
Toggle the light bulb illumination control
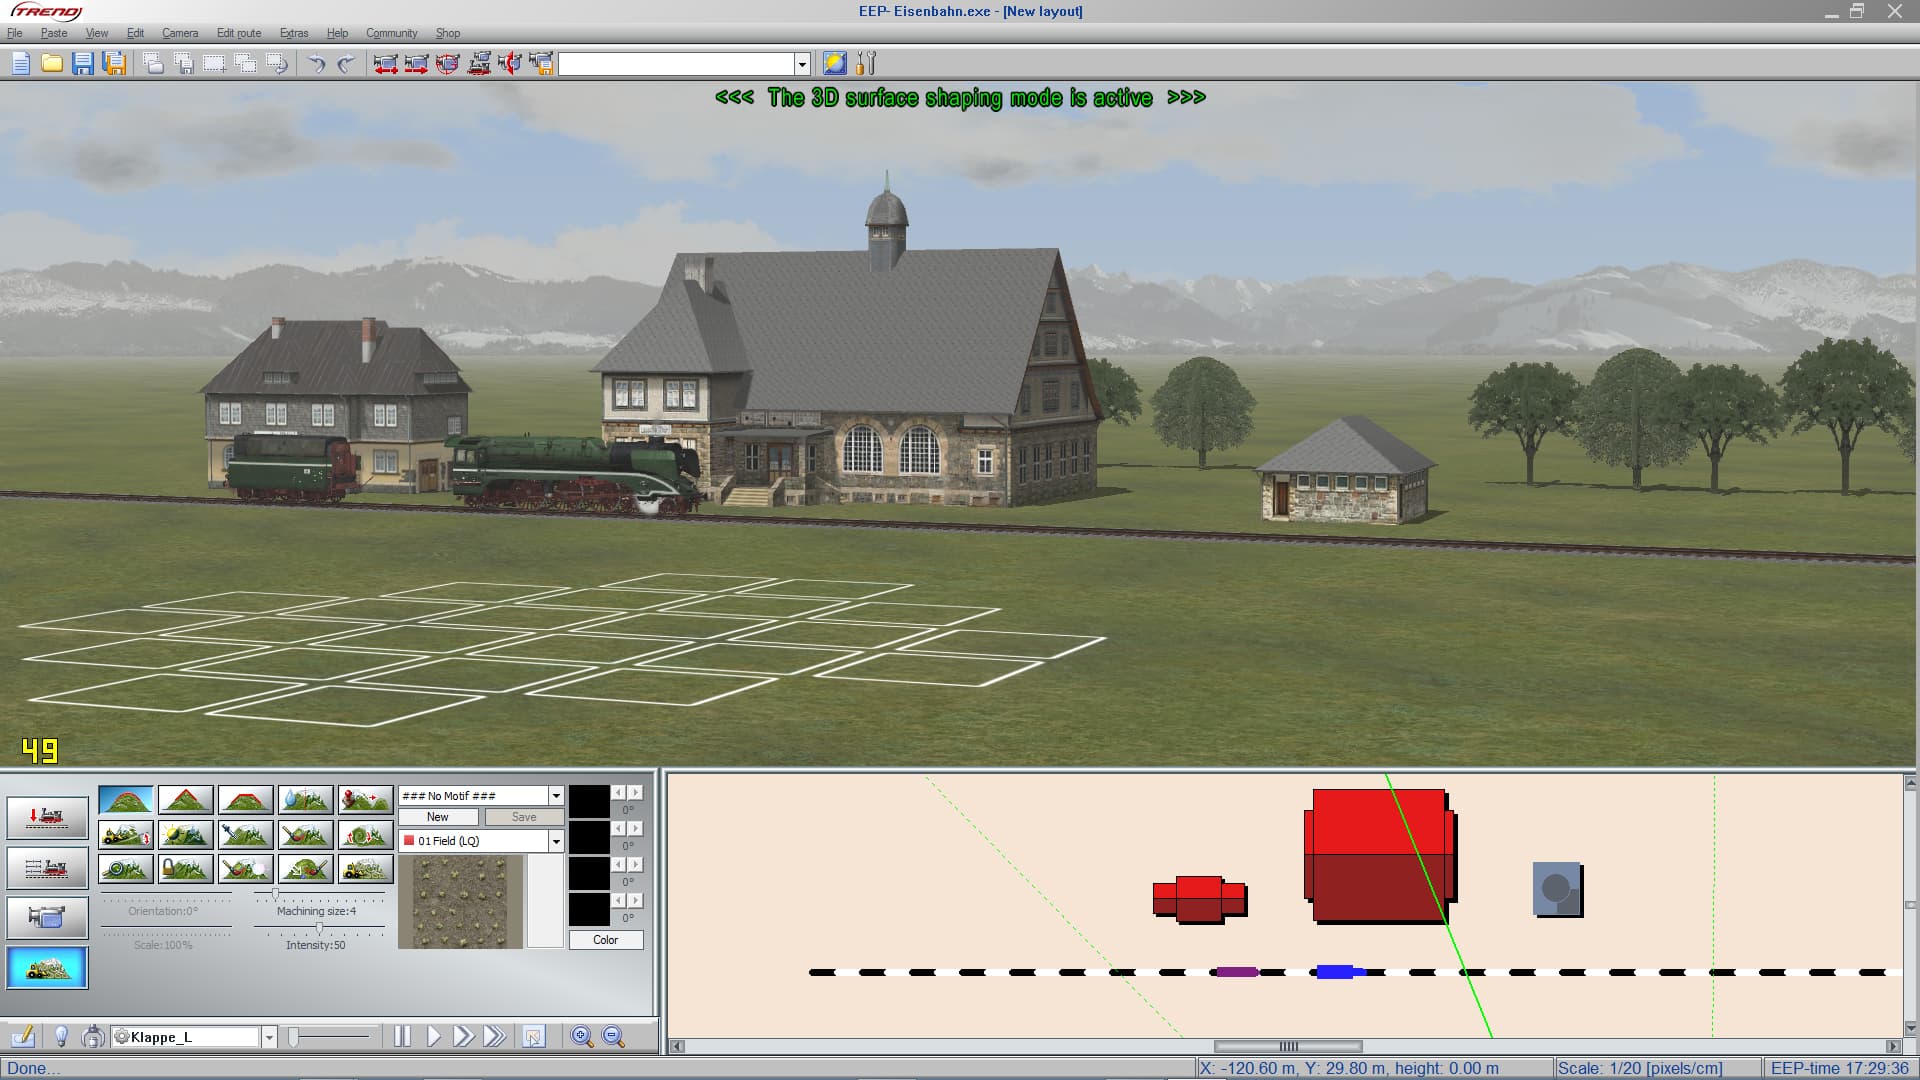click(62, 1037)
